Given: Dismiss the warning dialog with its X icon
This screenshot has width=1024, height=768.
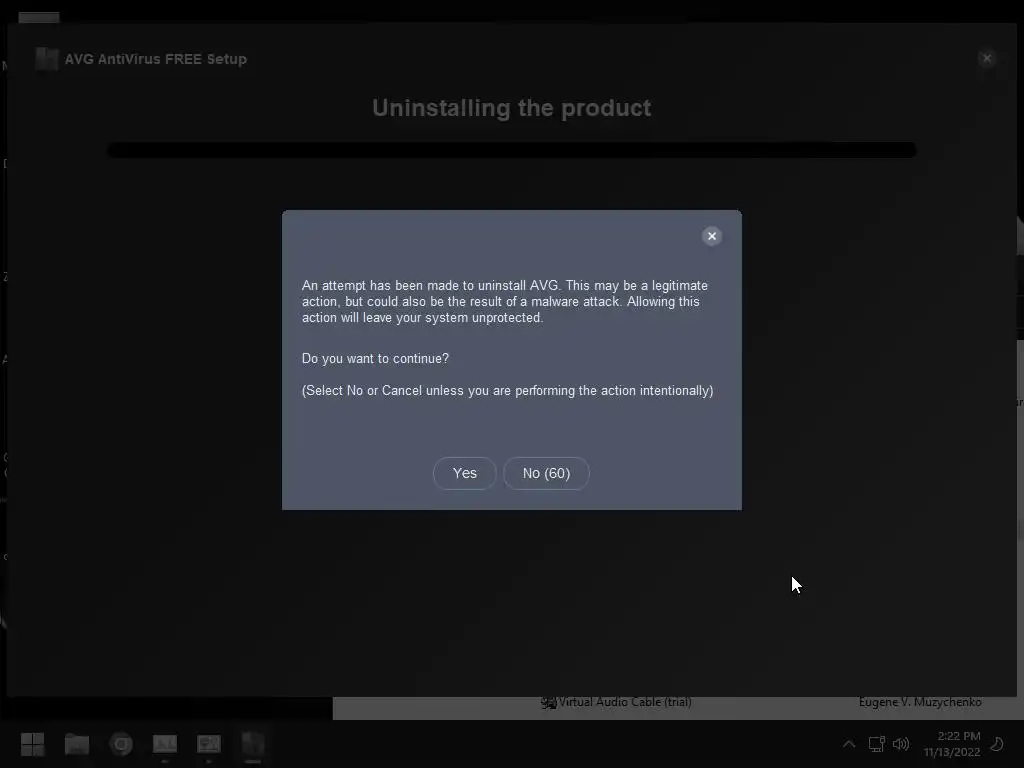Looking at the screenshot, I should point(712,236).
